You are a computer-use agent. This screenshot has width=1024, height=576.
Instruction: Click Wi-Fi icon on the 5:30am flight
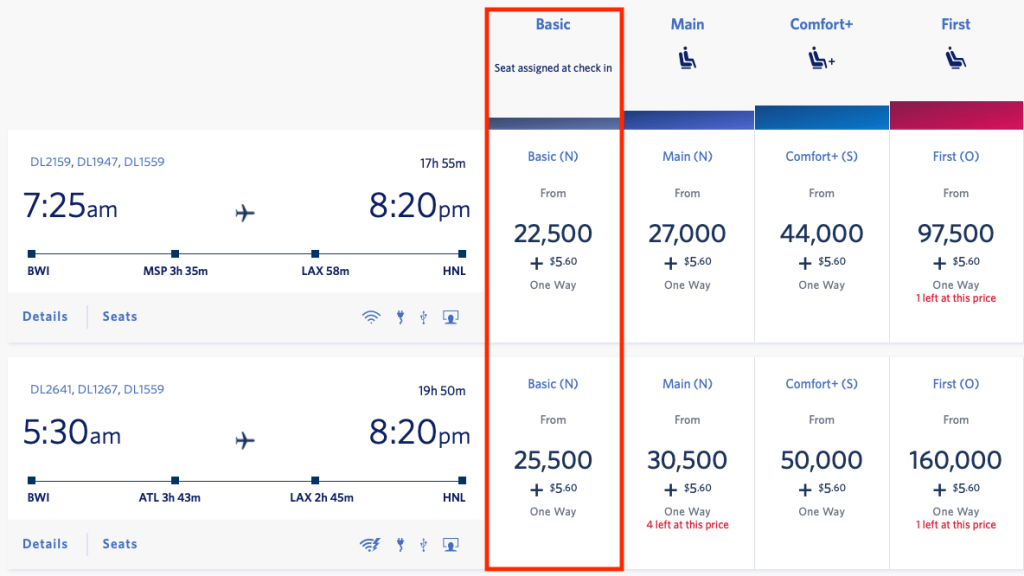tap(370, 545)
